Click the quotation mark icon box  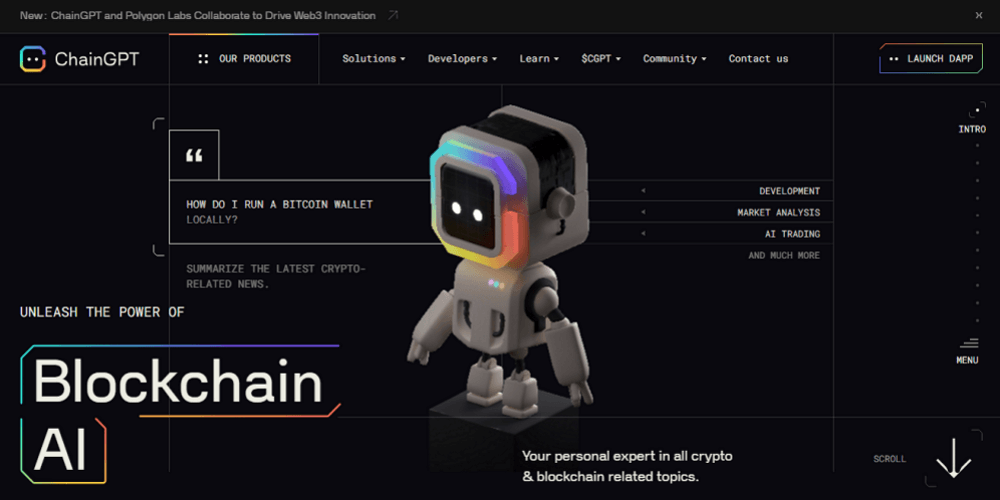click(194, 154)
